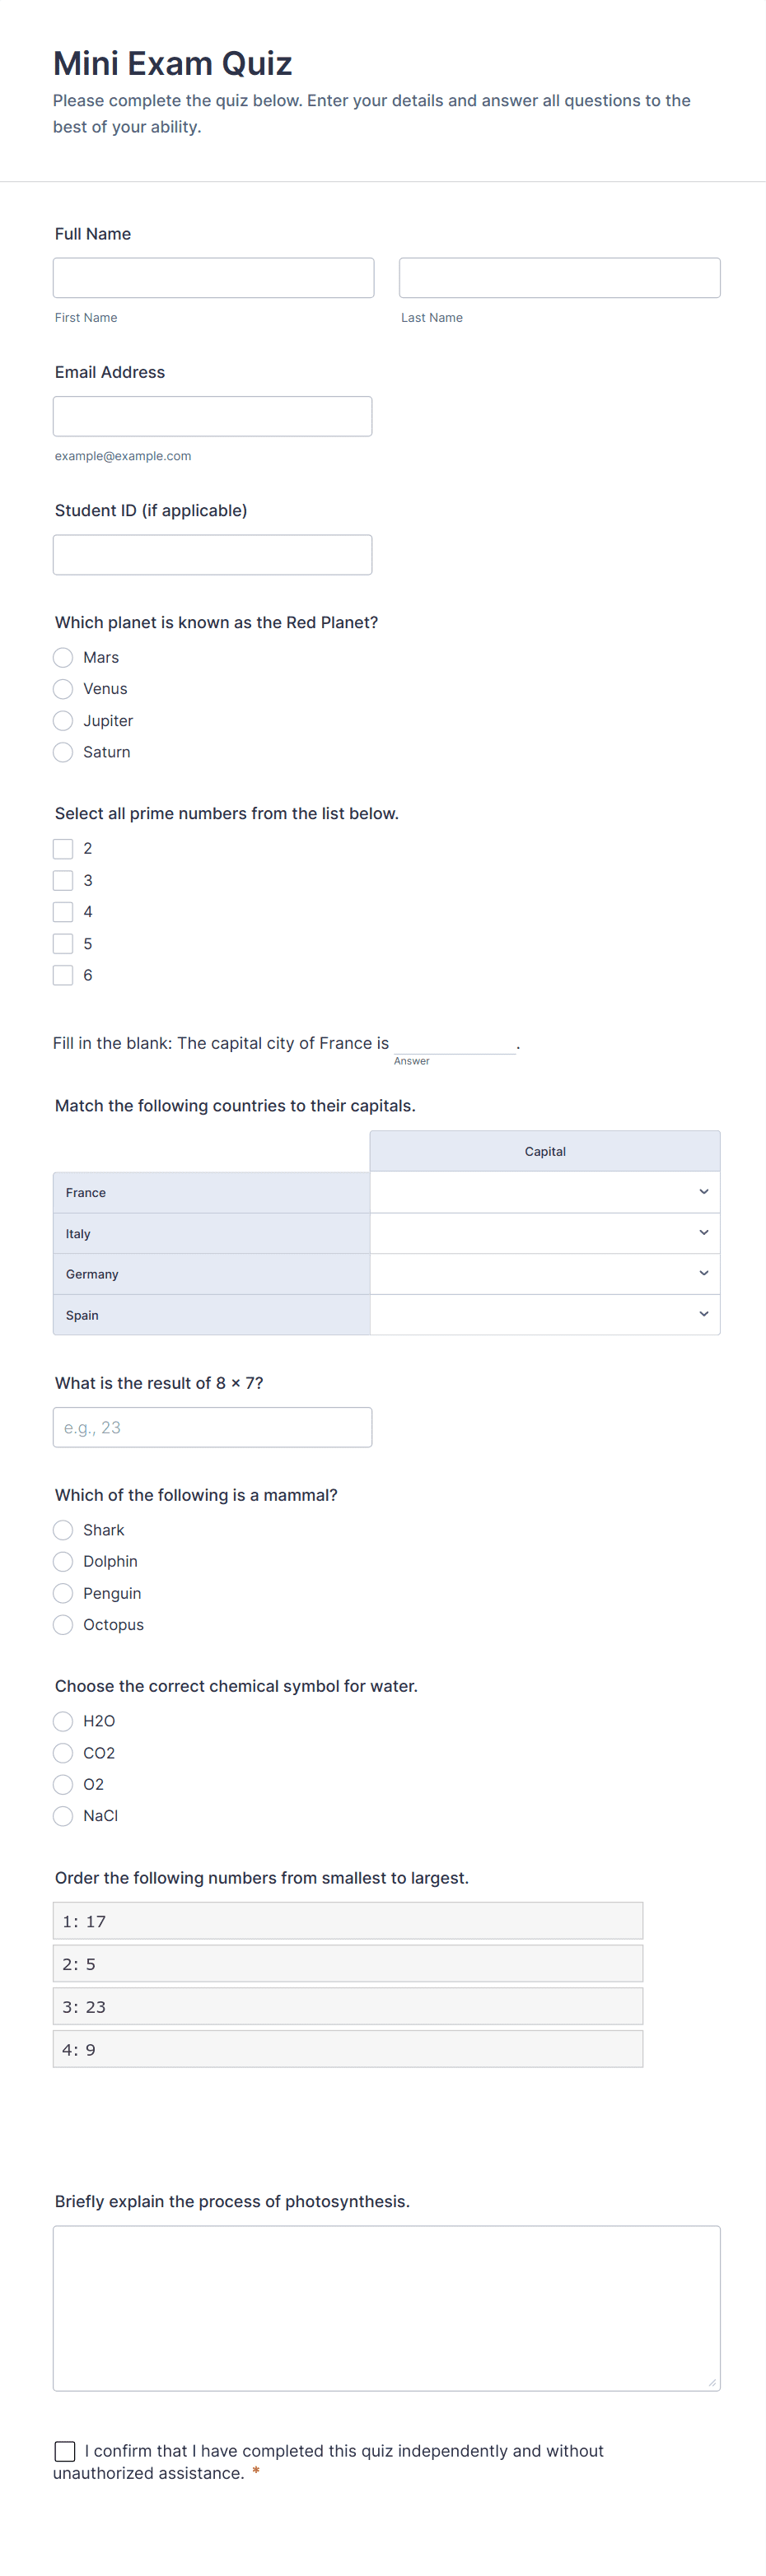The width and height of the screenshot is (766, 2576).
Task: Check prime number 2 checkbox
Action: 63,849
